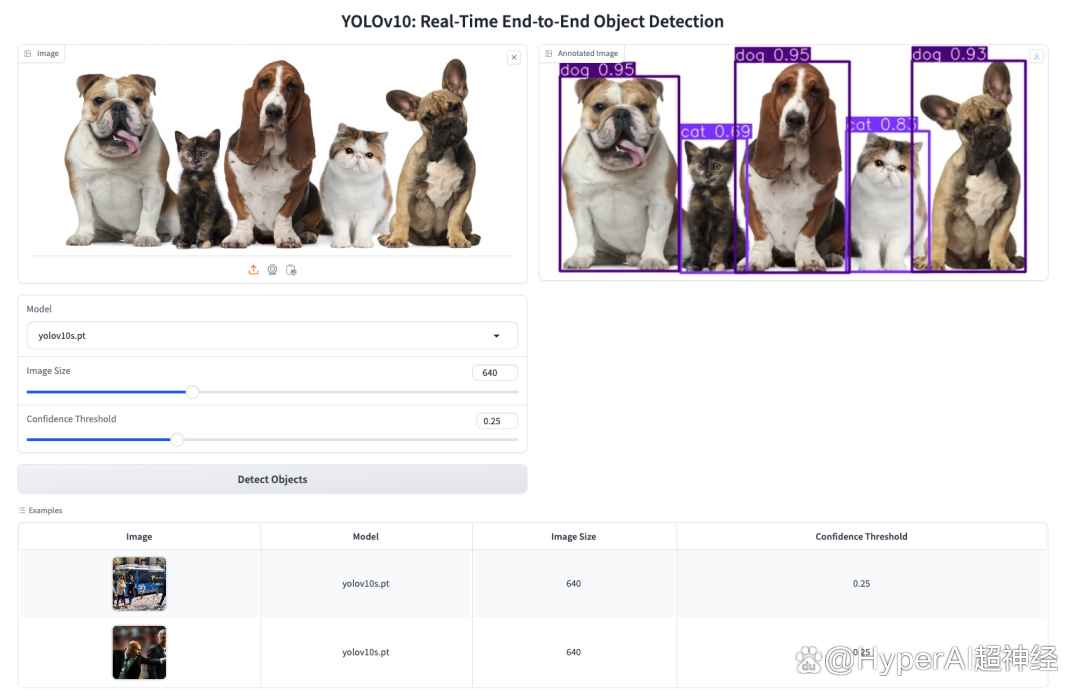Clear the input image with X icon
Screen dimensions: 1080x698
click(x=514, y=57)
